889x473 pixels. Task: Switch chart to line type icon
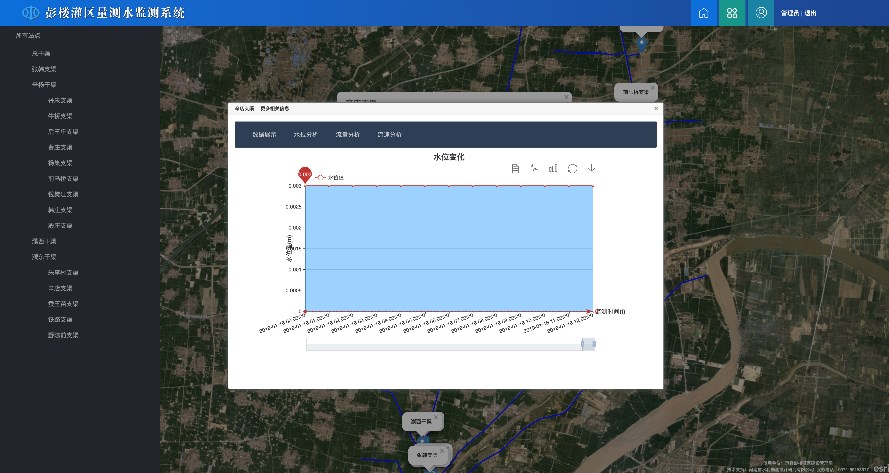coord(534,168)
